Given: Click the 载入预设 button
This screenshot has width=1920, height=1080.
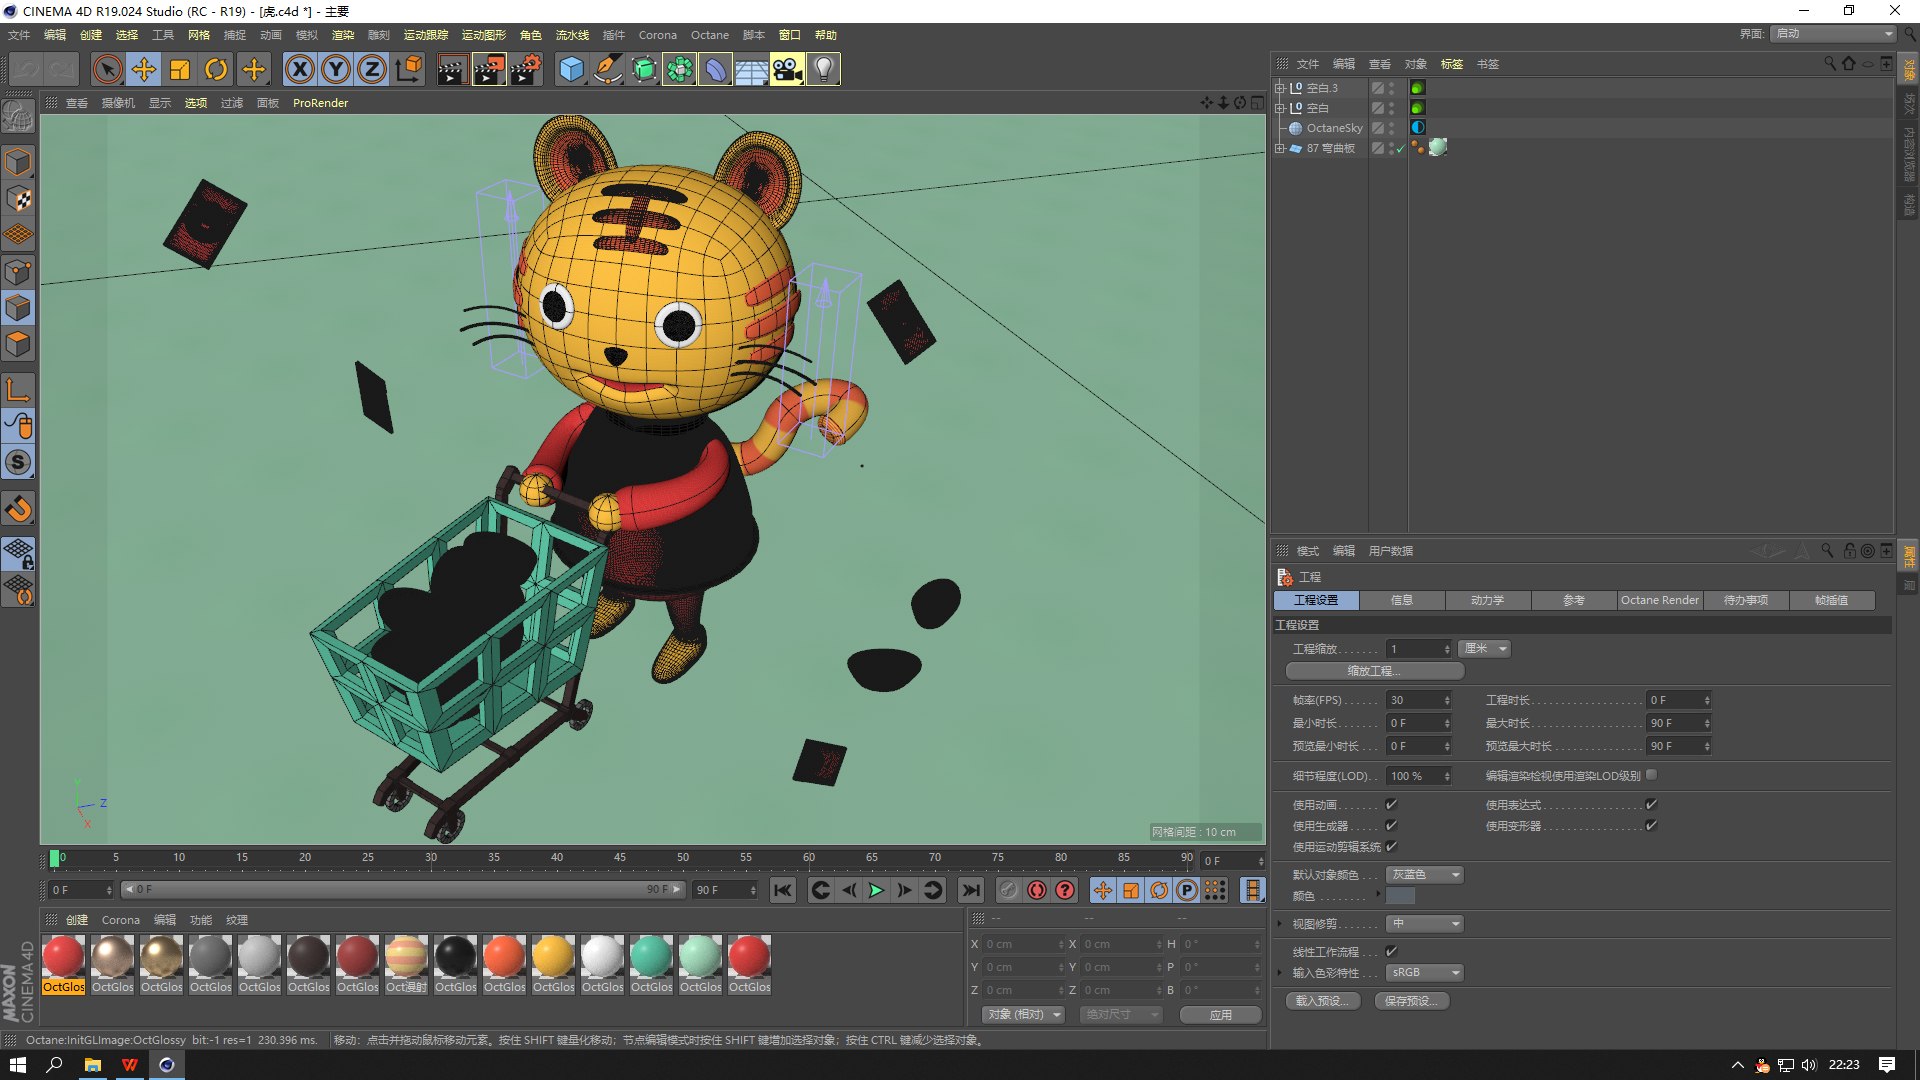Looking at the screenshot, I should point(1322,1001).
